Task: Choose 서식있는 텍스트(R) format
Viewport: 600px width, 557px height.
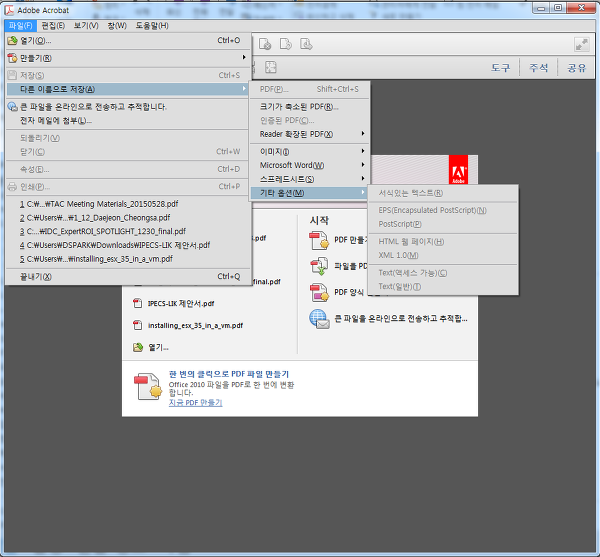Action: [443, 193]
